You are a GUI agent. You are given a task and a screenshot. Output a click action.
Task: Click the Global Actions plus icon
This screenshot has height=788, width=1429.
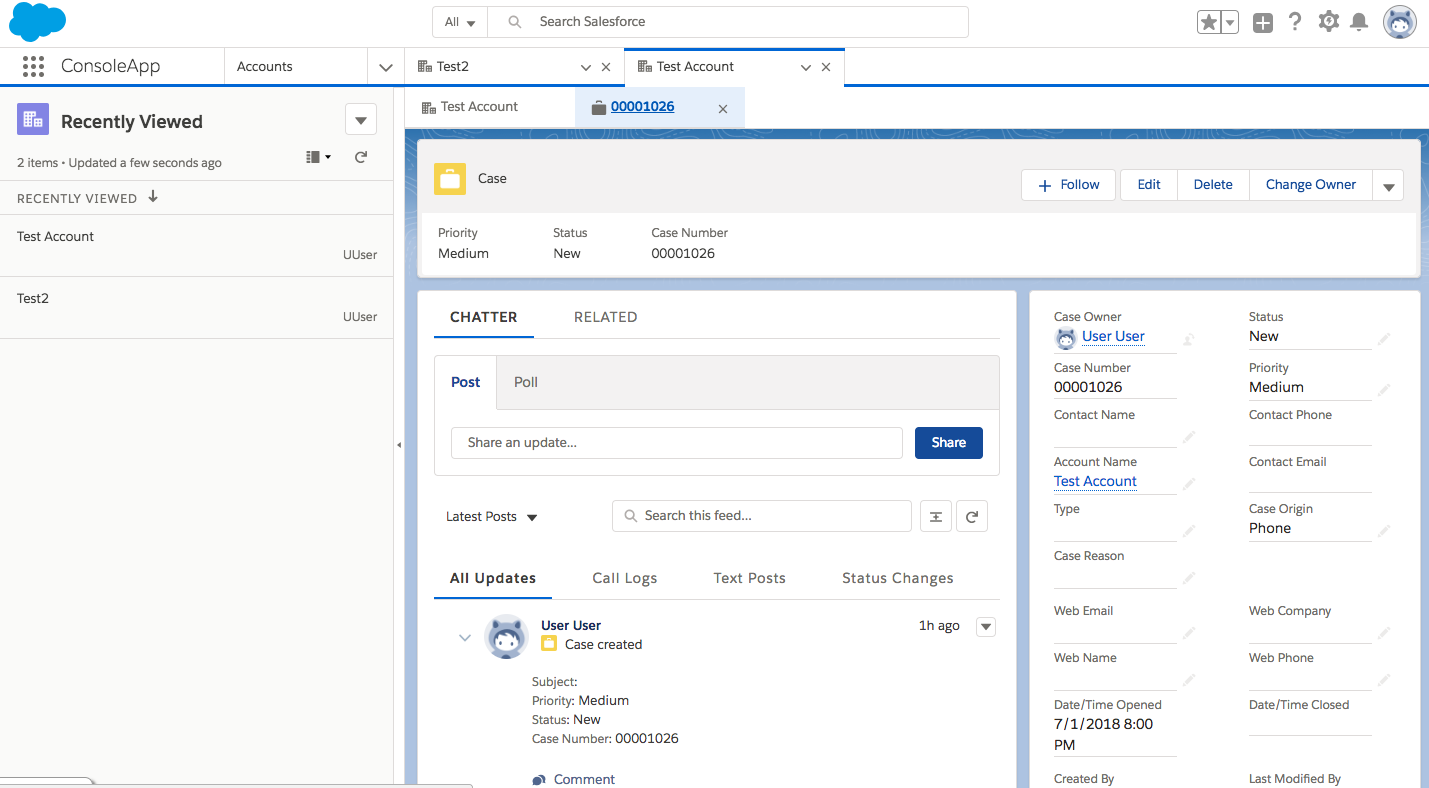[x=1263, y=22]
